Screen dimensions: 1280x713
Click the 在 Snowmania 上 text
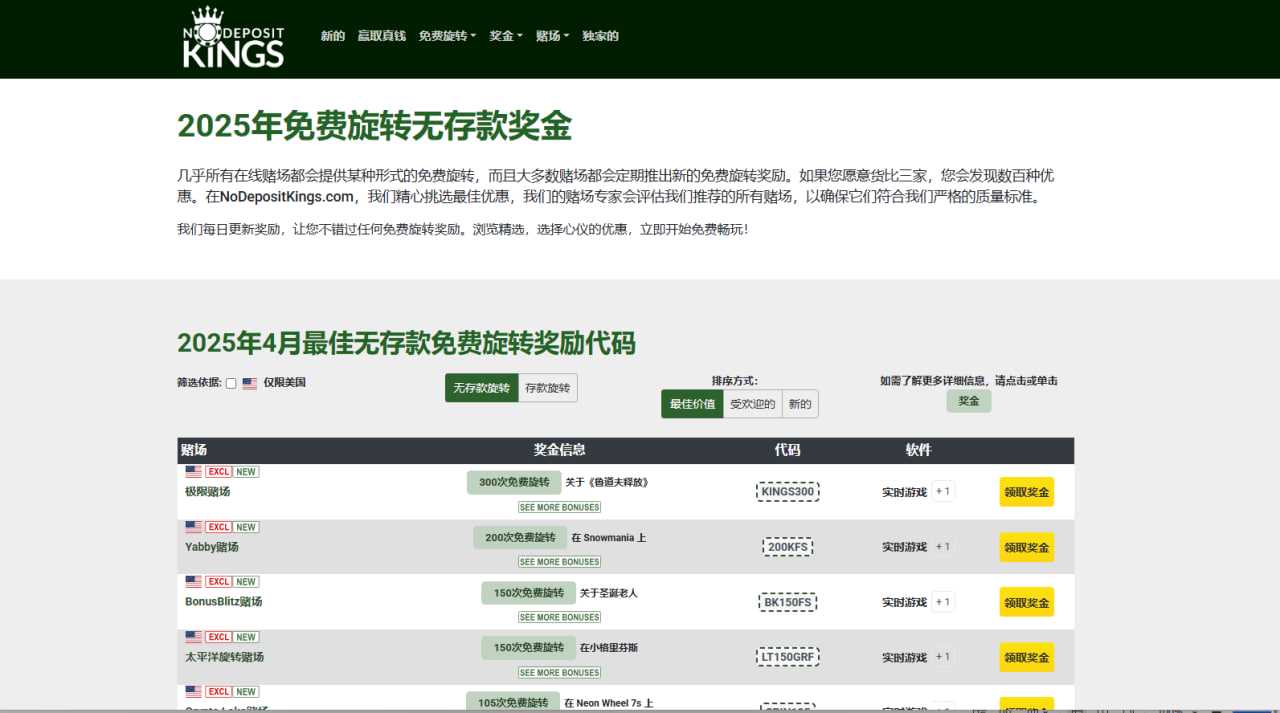click(x=609, y=537)
